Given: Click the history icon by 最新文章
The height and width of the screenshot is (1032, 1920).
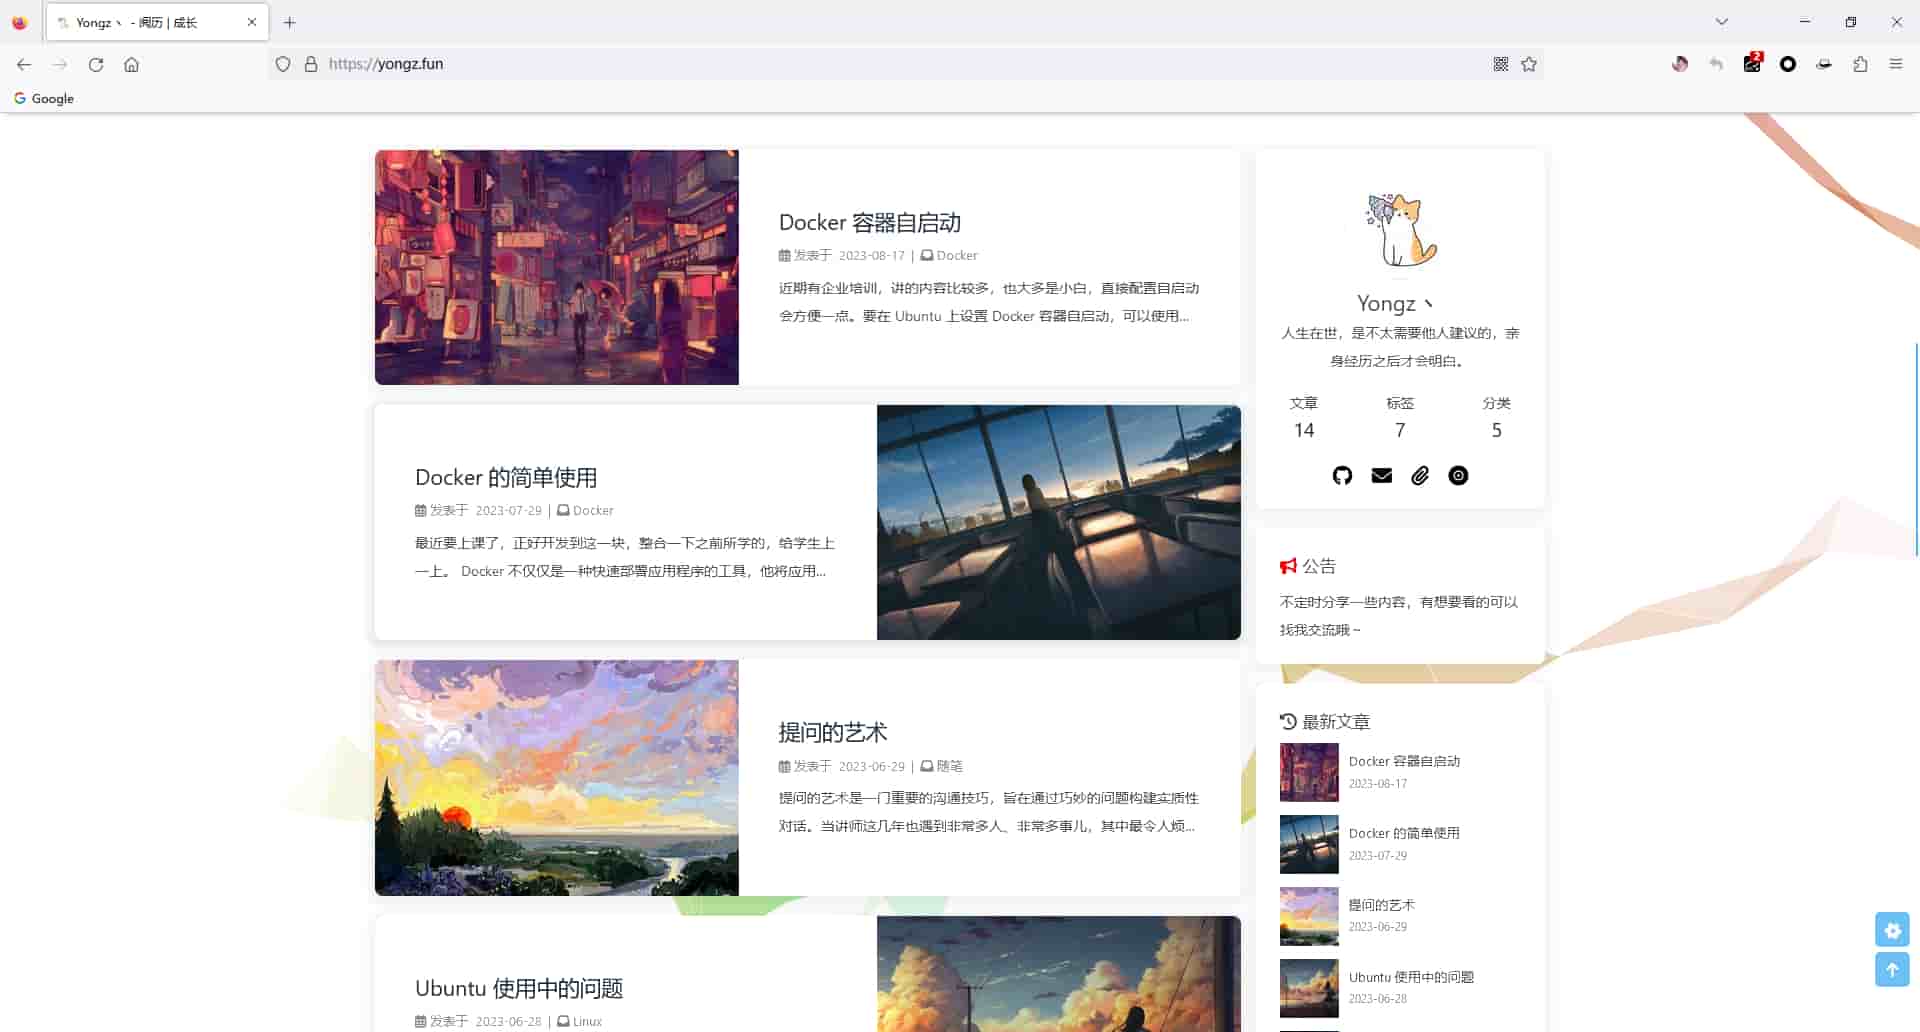Looking at the screenshot, I should (1288, 721).
